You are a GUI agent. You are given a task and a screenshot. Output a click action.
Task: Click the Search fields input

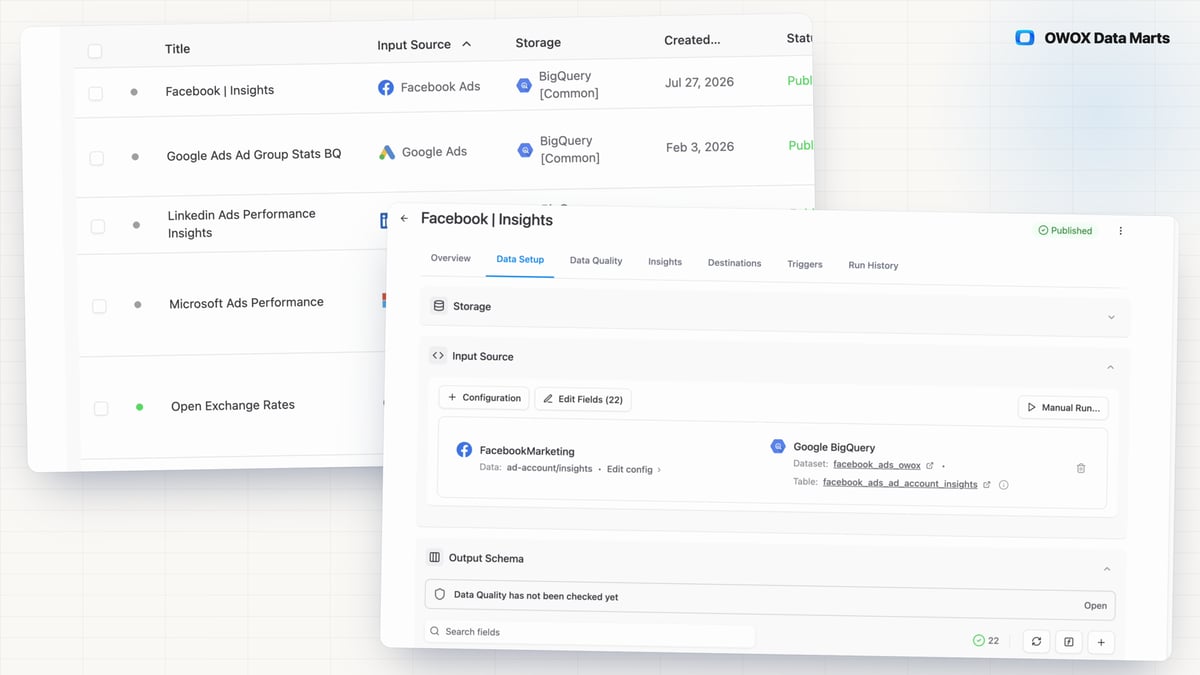pos(589,632)
